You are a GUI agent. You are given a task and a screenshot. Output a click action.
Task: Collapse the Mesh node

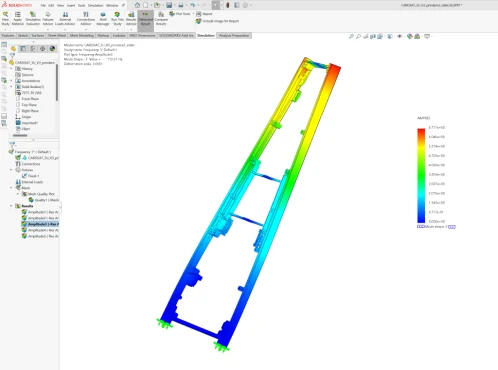point(11,188)
